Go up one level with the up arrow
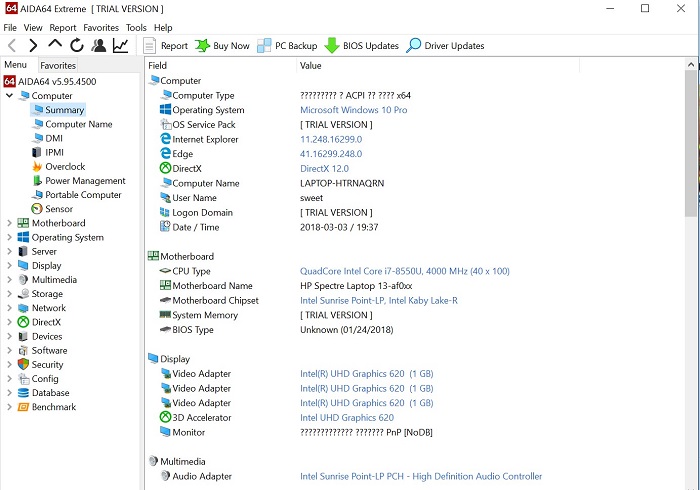 55,44
